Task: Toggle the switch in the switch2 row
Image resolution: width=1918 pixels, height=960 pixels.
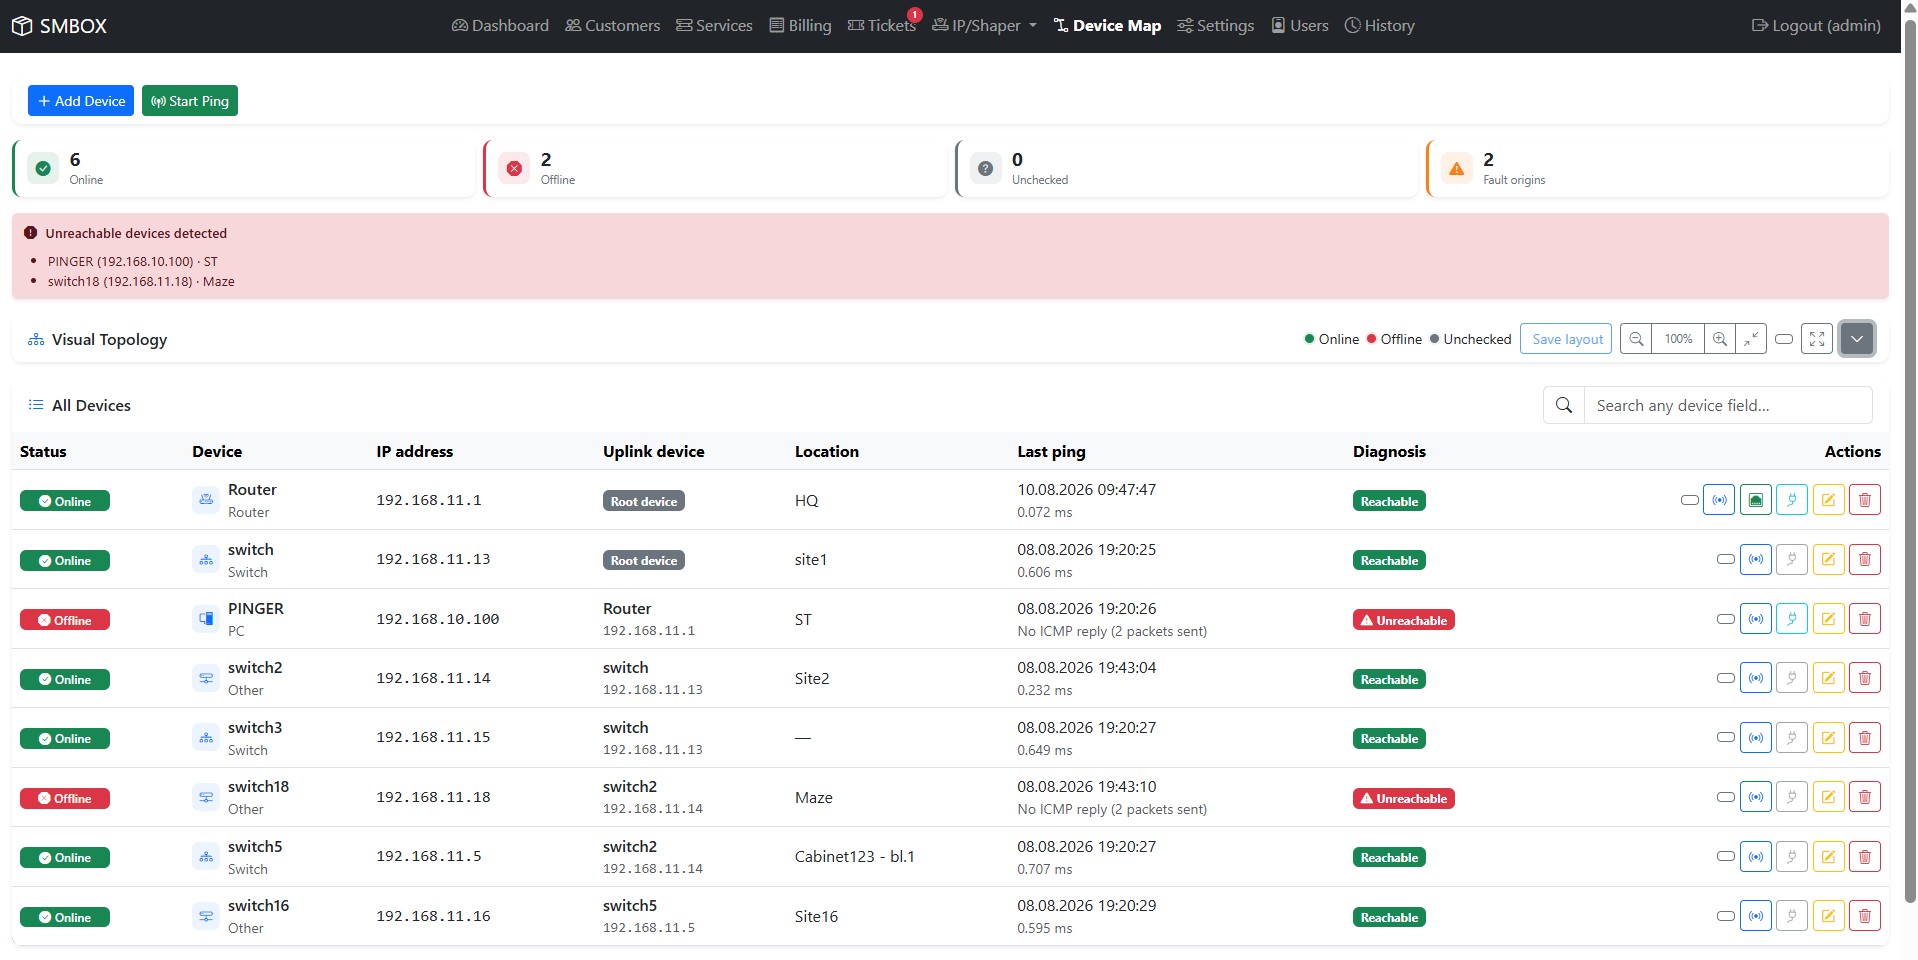Action: pos(1726,678)
